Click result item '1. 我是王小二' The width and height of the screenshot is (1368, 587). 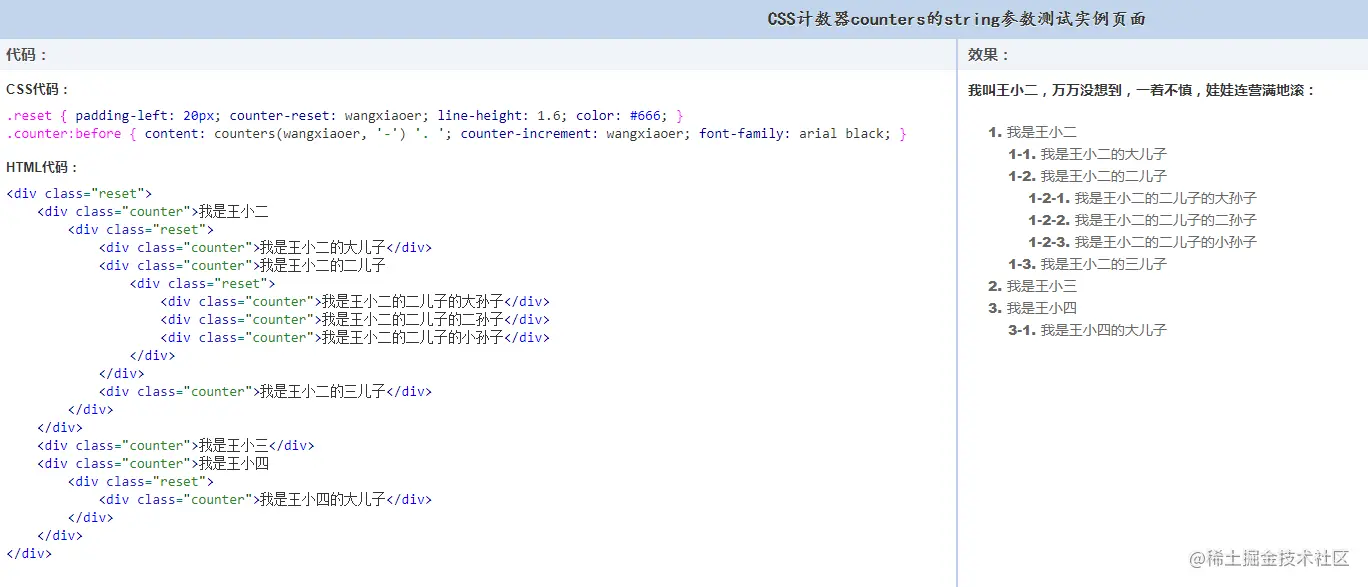[1032, 132]
